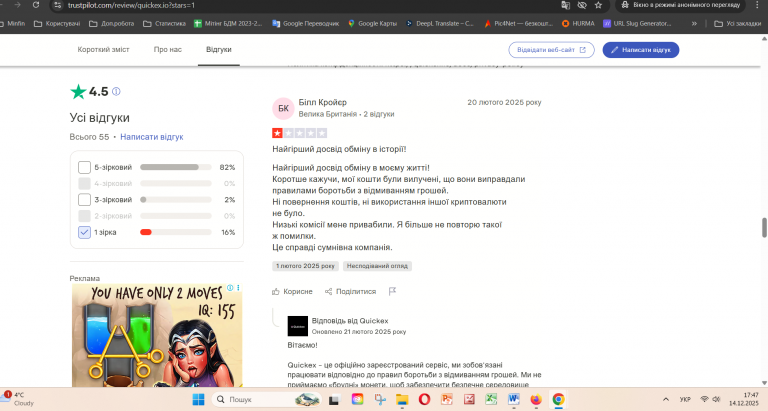Open File Explorer from the taskbar

(x=402, y=400)
